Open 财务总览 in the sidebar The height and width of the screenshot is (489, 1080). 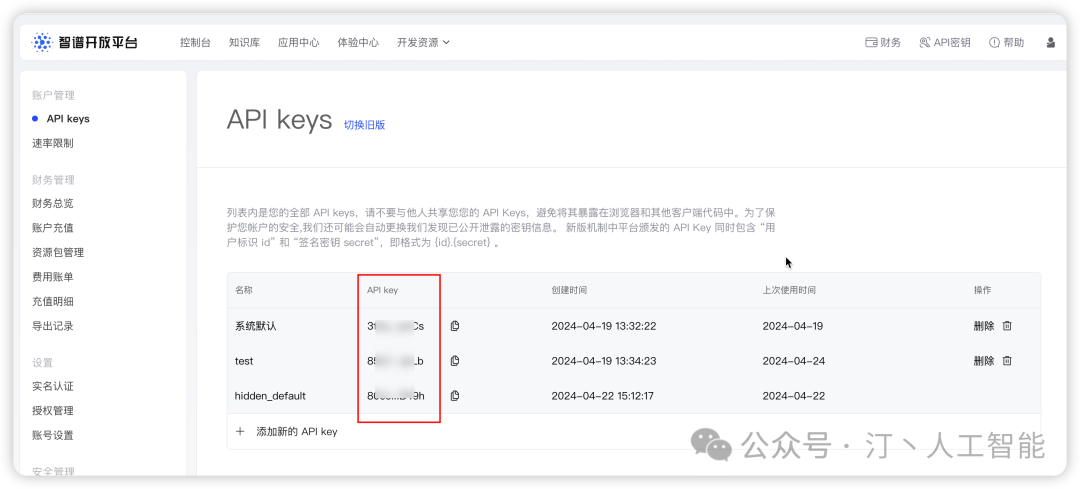click(x=52, y=203)
